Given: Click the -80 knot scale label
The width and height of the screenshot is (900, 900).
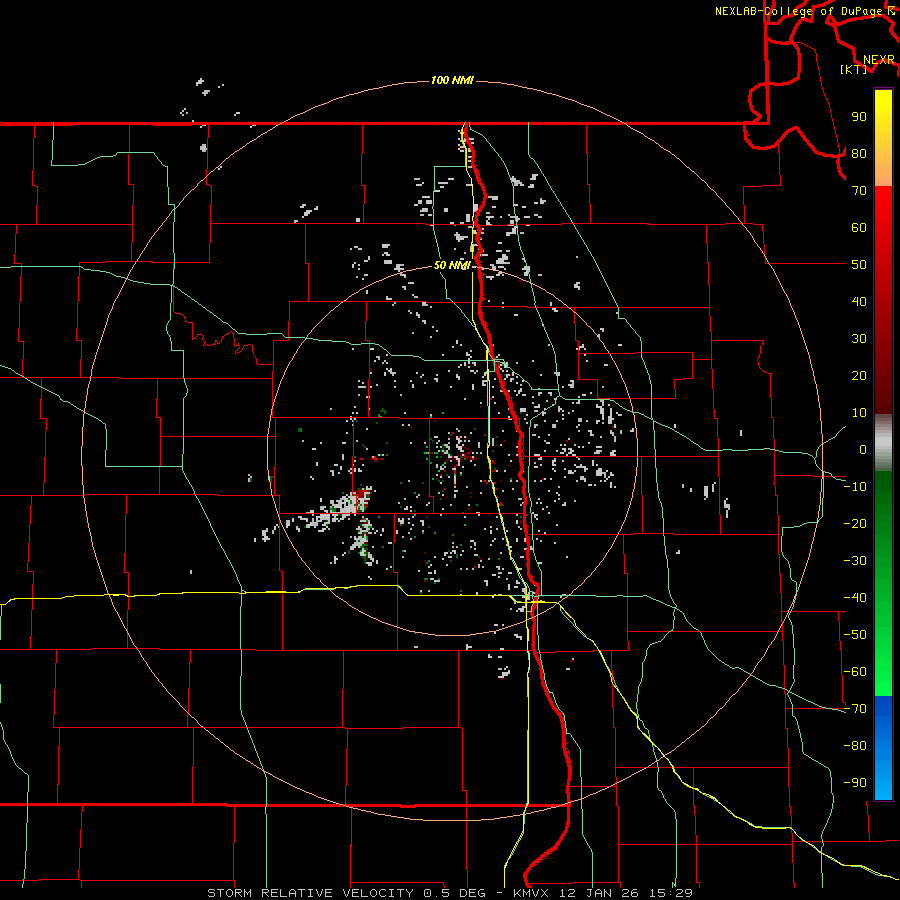Looking at the screenshot, I should (x=855, y=746).
